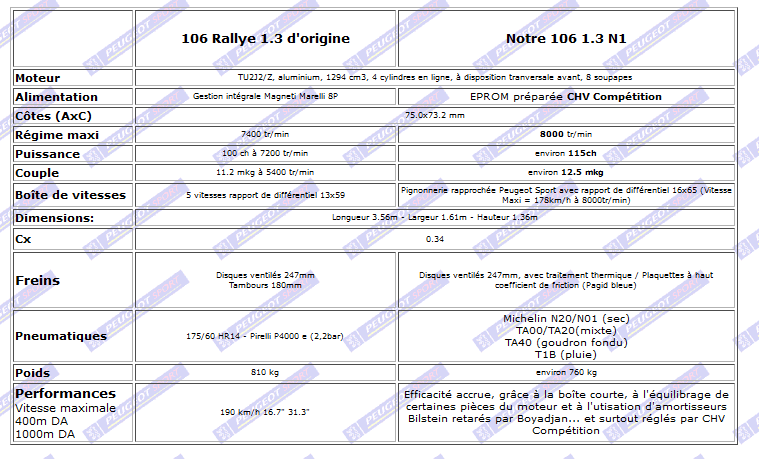Image resolution: width=759 pixels, height=459 pixels.
Task: Select the 'Boîte de vitesses' row label
Action: (x=73, y=195)
